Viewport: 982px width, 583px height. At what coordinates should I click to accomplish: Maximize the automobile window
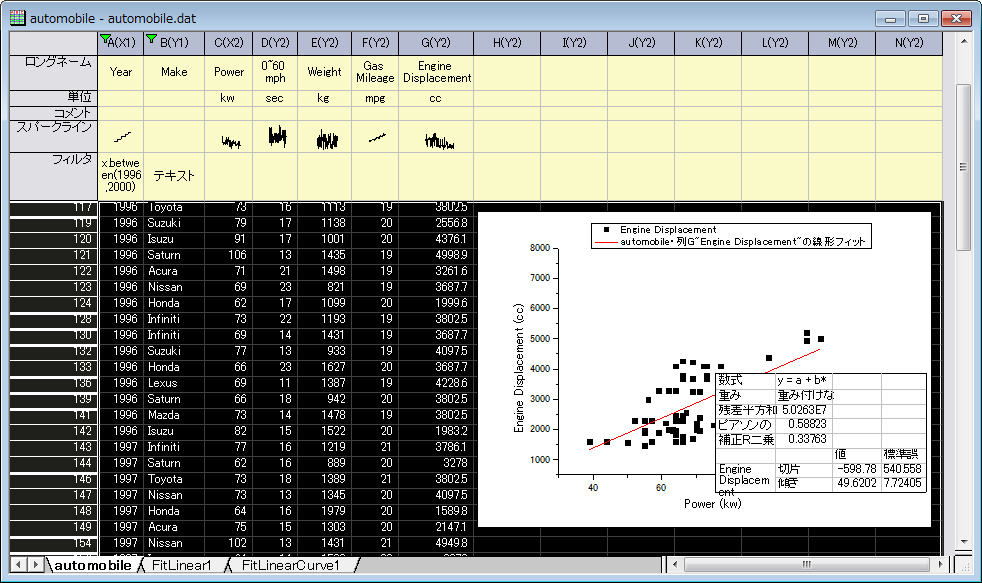click(x=923, y=18)
